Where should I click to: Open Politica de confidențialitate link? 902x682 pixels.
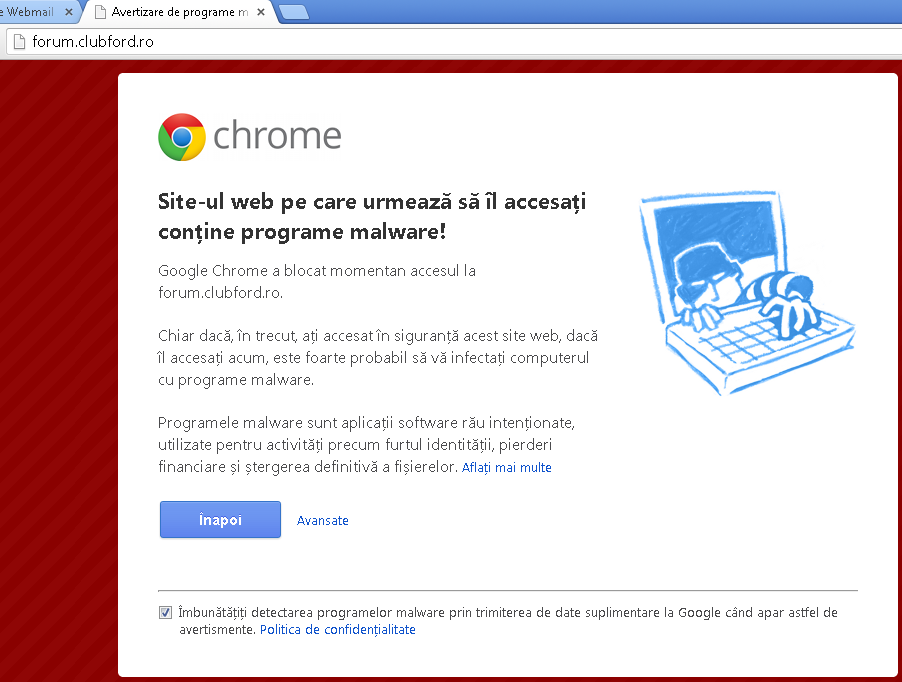click(338, 630)
